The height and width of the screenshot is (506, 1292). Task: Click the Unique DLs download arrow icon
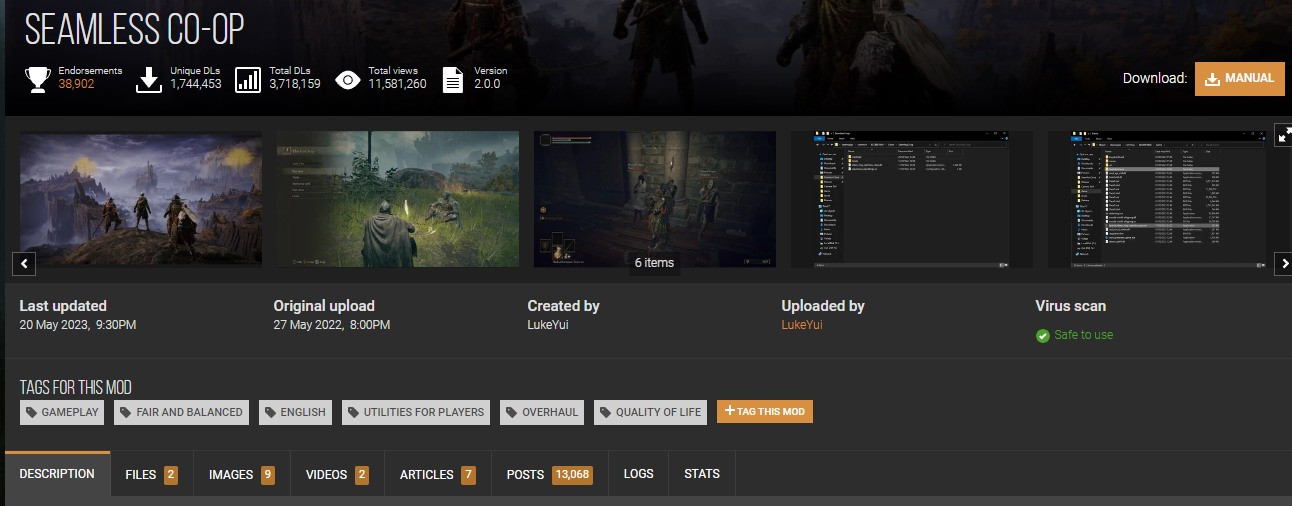pyautogui.click(x=149, y=79)
